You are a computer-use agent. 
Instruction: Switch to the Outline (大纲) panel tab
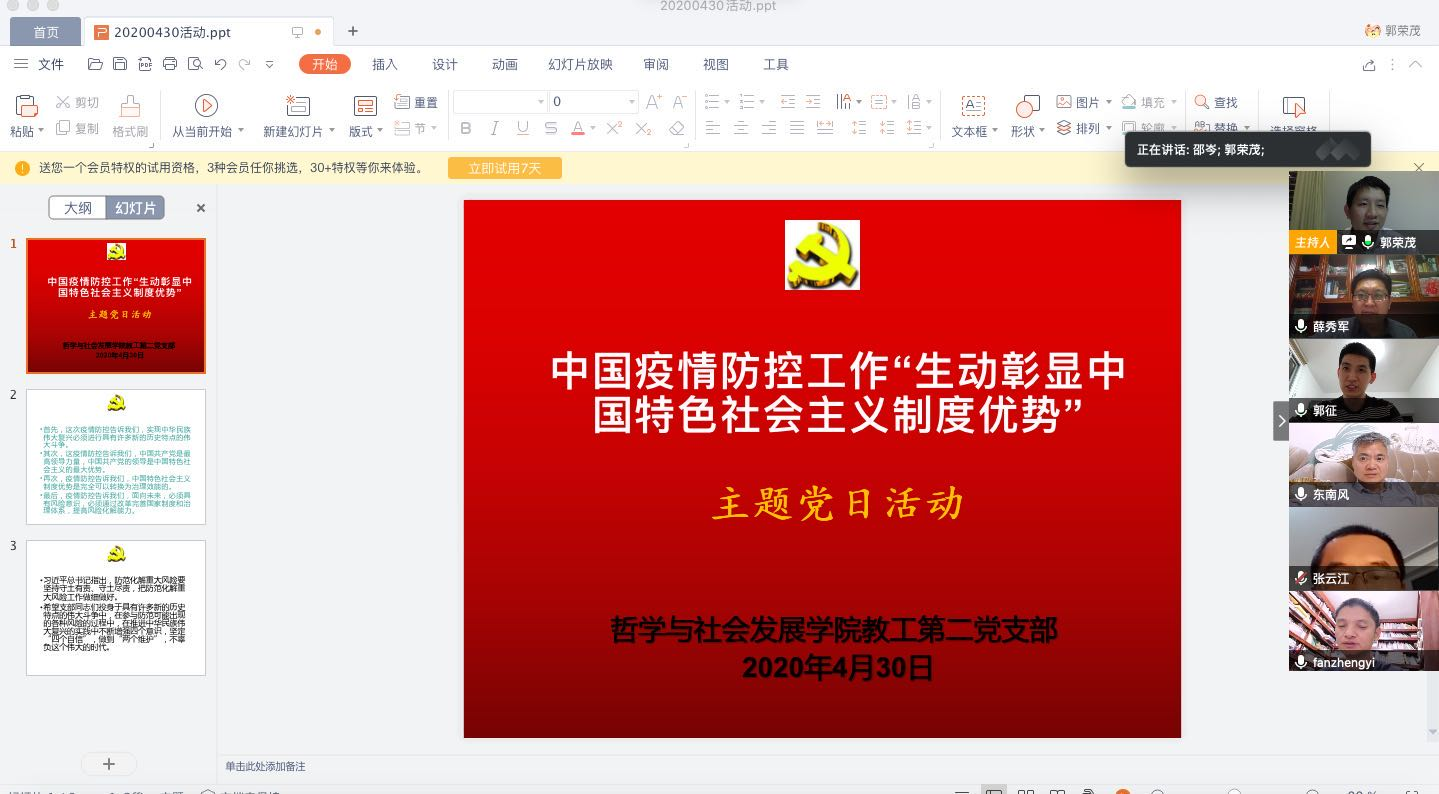(78, 208)
